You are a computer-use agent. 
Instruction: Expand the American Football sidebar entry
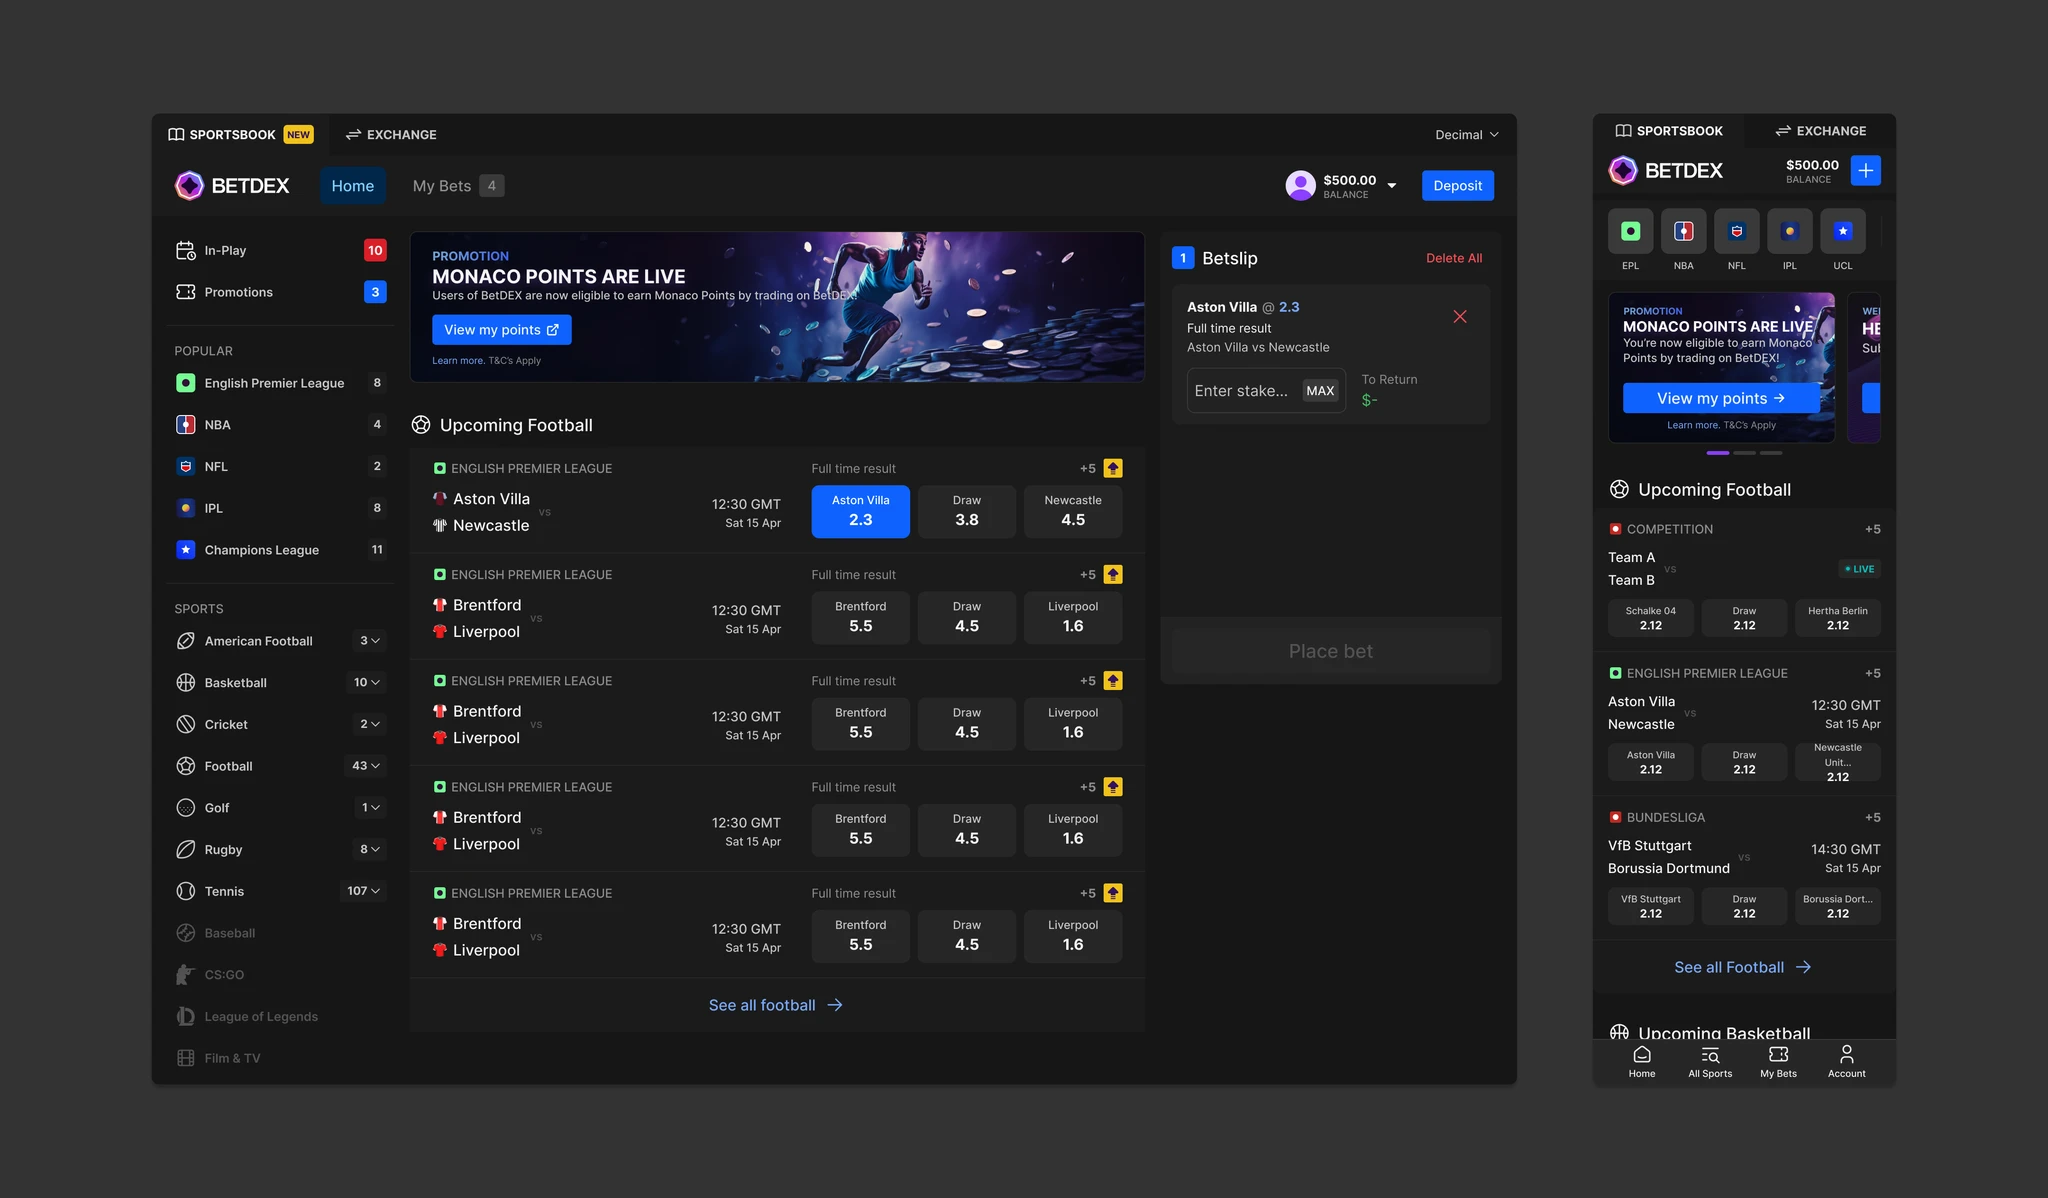(x=374, y=640)
